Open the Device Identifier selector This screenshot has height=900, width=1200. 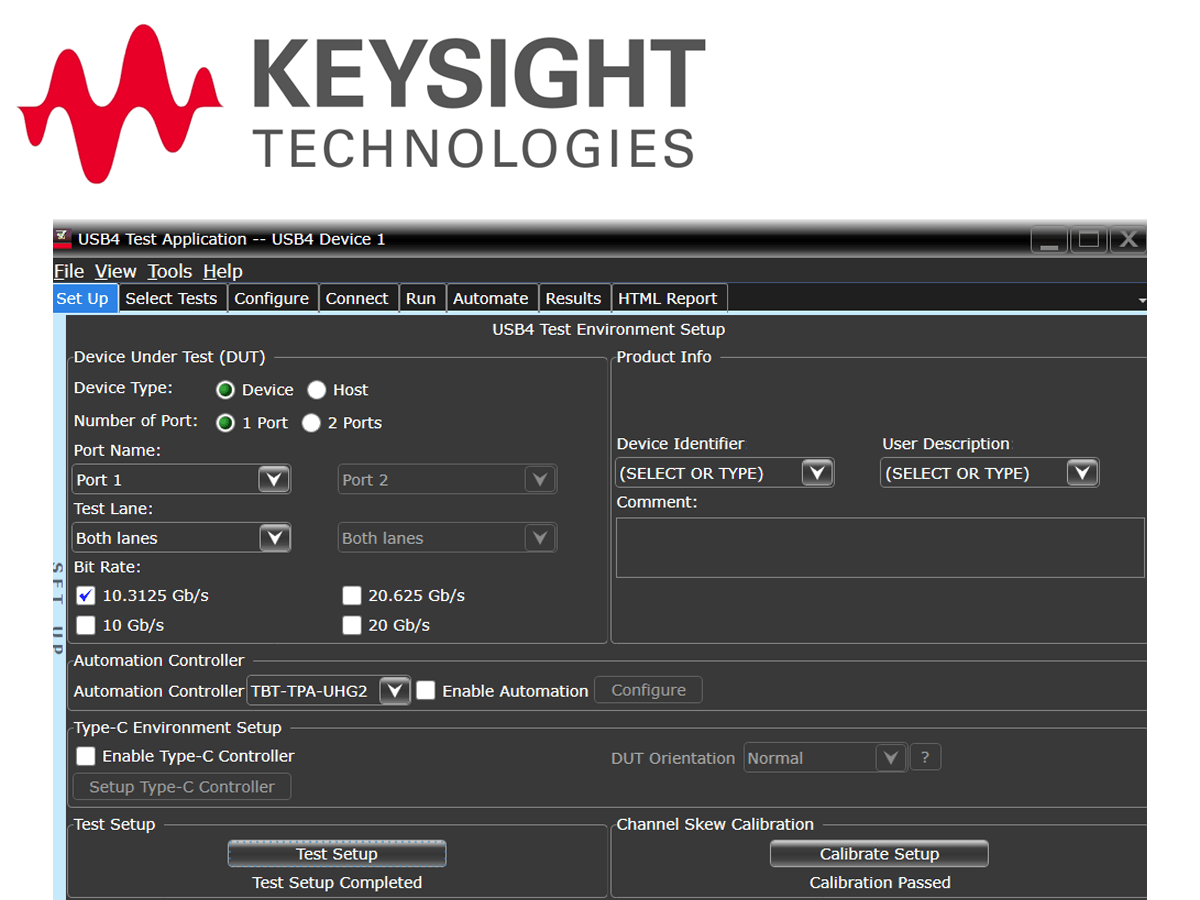click(818, 472)
